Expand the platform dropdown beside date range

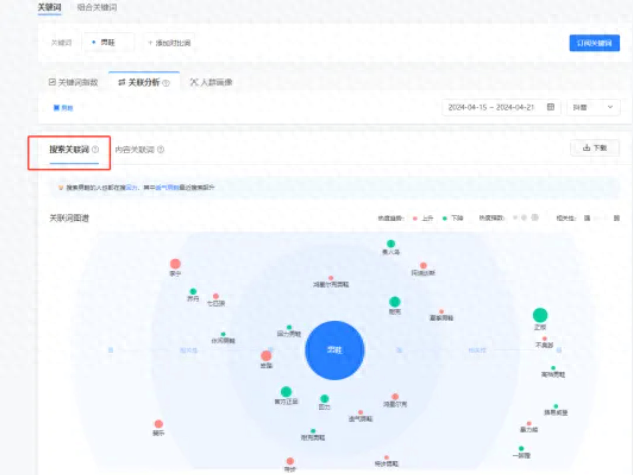592,107
